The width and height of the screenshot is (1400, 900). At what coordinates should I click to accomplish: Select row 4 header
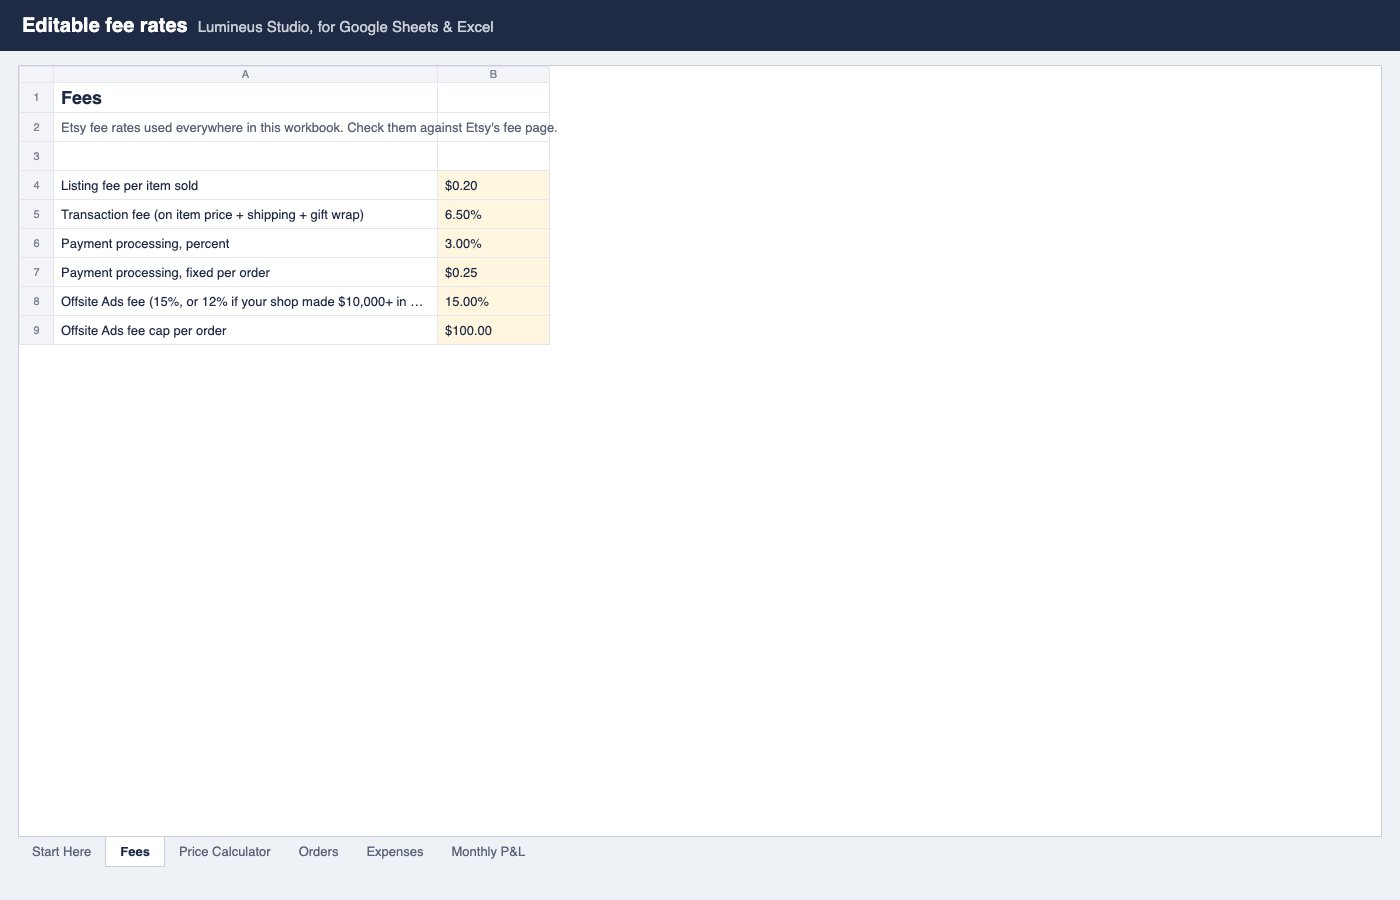coord(36,186)
